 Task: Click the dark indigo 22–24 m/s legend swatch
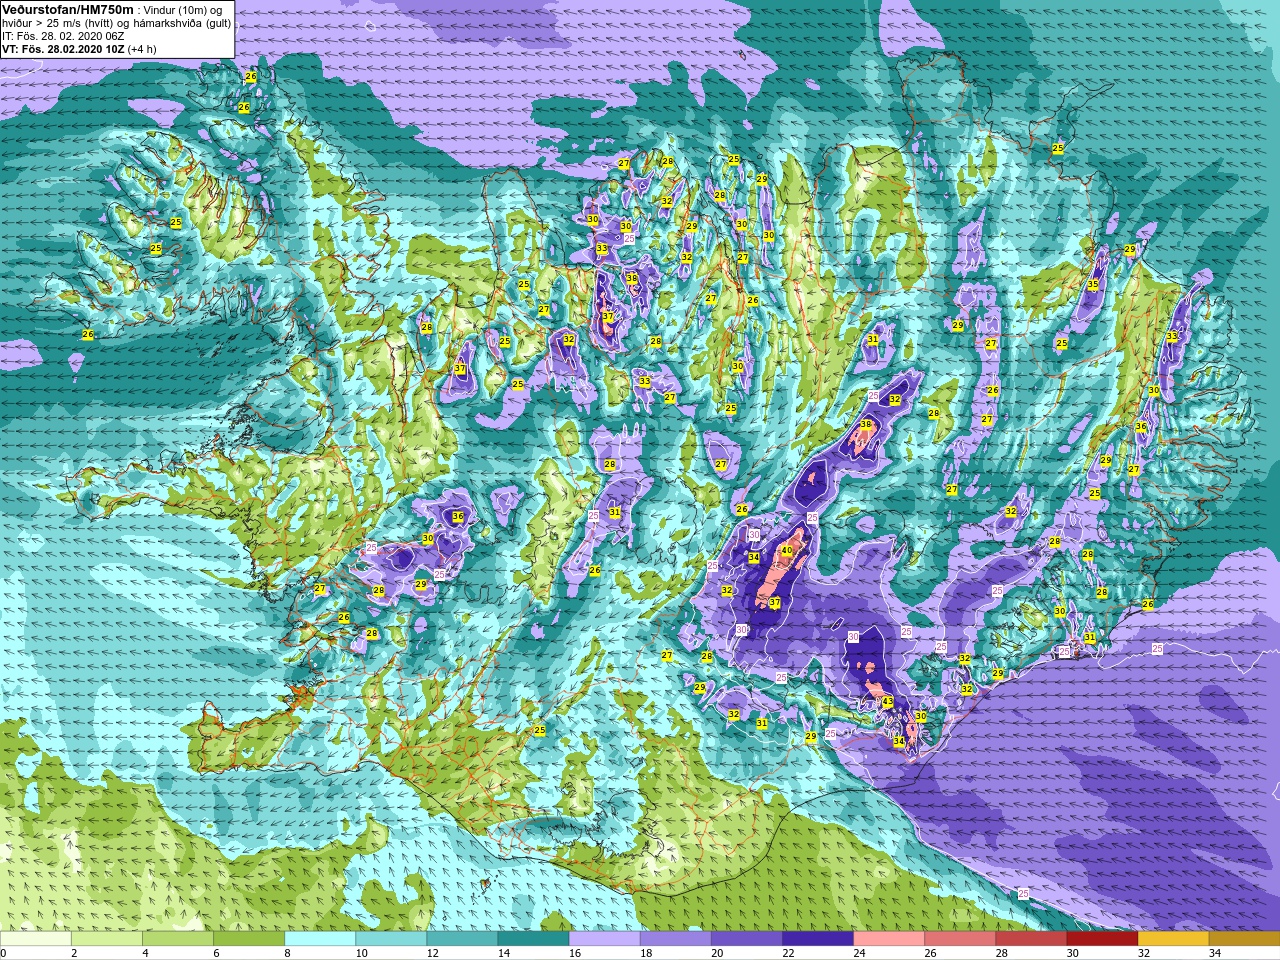pos(817,939)
